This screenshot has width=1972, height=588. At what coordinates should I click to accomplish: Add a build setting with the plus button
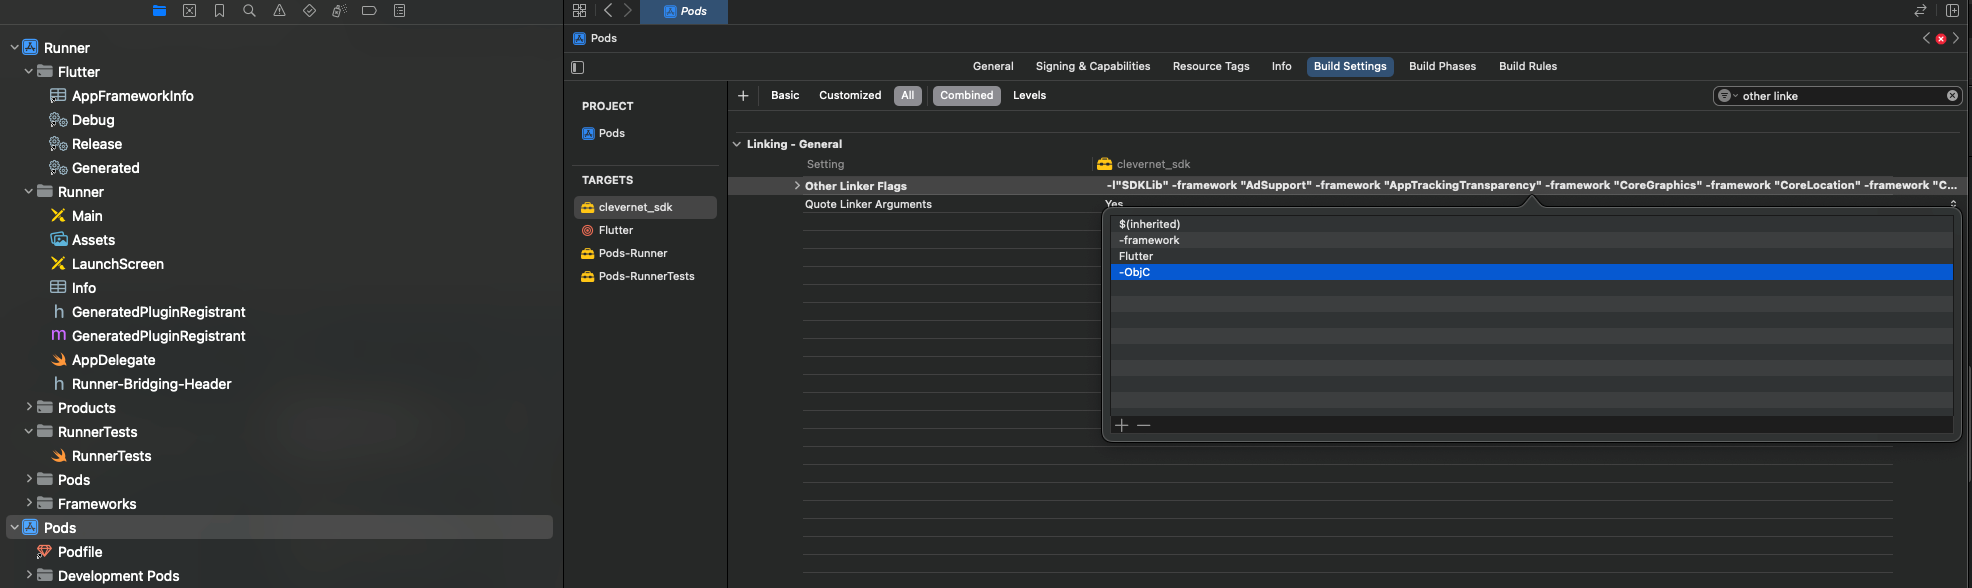[743, 96]
